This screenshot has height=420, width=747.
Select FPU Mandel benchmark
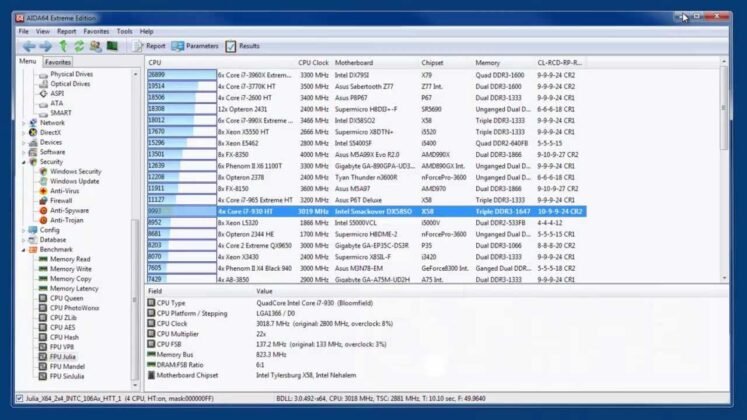tap(68, 366)
